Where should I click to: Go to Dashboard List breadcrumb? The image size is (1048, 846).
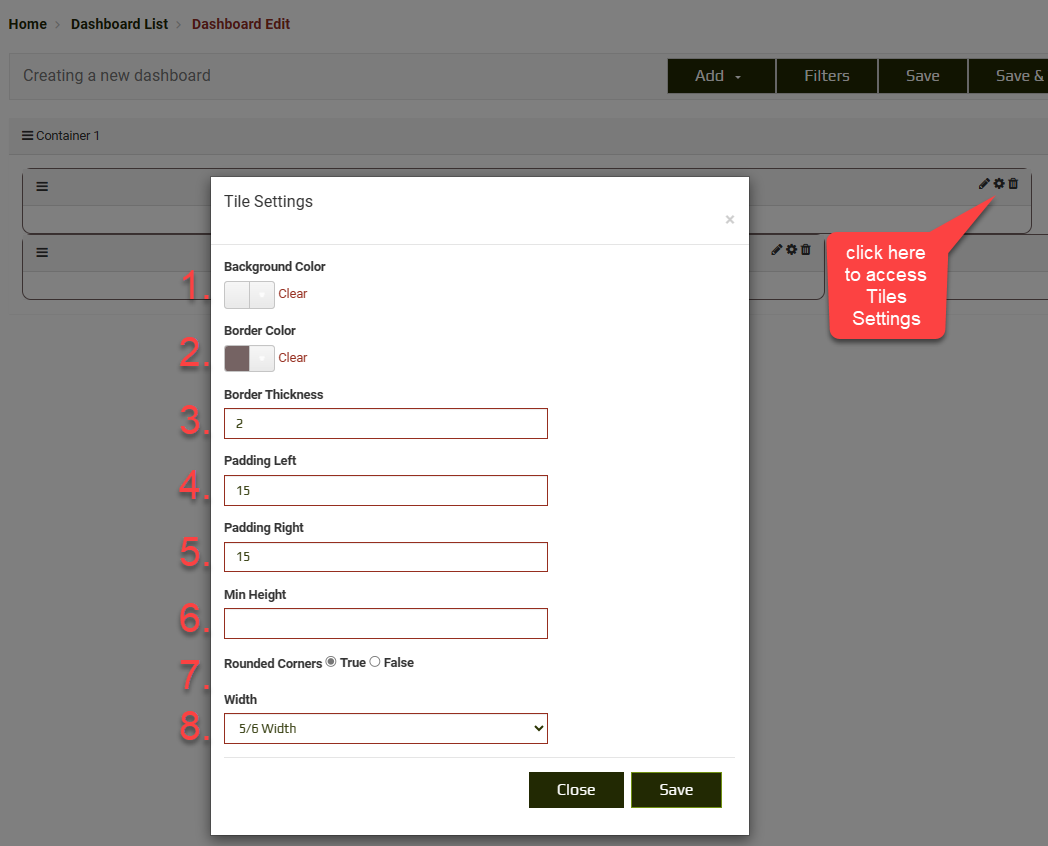tap(119, 24)
